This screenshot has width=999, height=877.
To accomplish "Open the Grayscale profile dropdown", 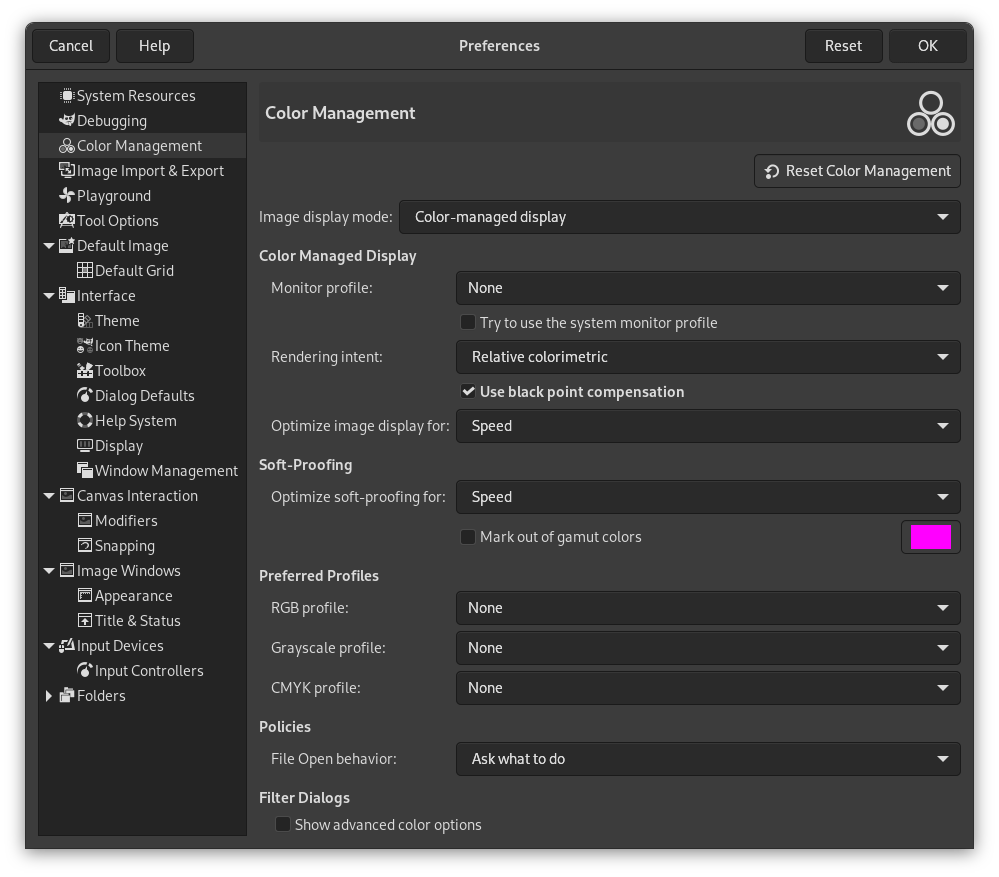I will (x=708, y=648).
